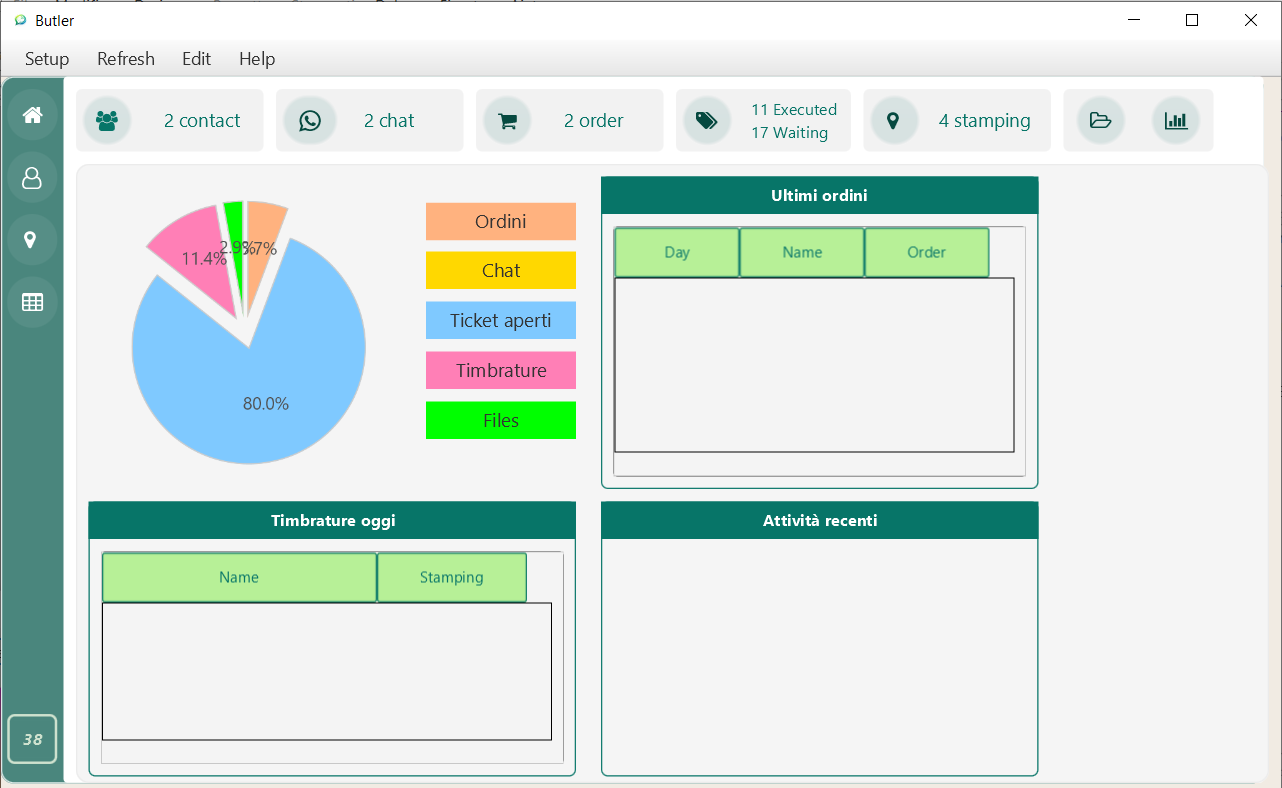
Task: Click the tags ticket icon
Action: coord(707,121)
